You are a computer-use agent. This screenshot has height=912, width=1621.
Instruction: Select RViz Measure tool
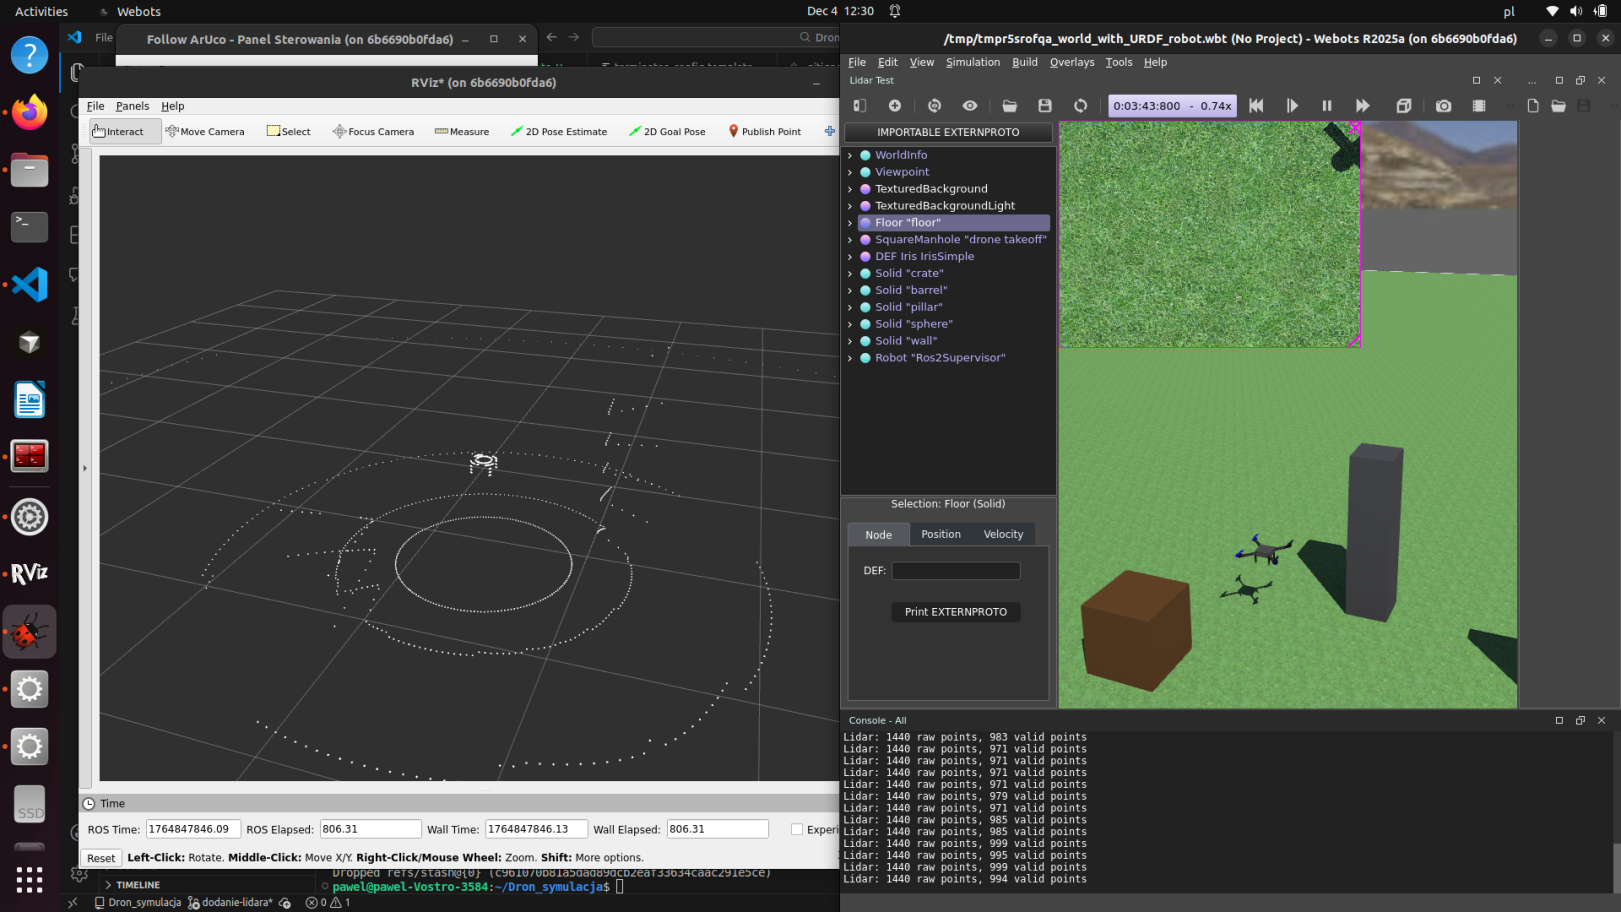pos(462,132)
